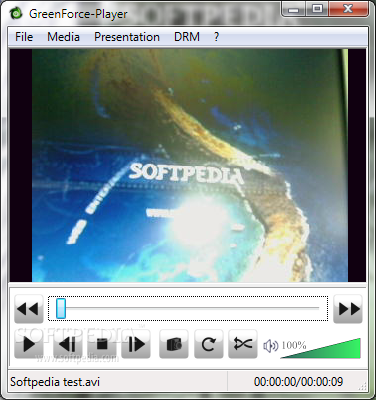Open the File menu
Image resolution: width=376 pixels, height=400 pixels.
tap(24, 37)
